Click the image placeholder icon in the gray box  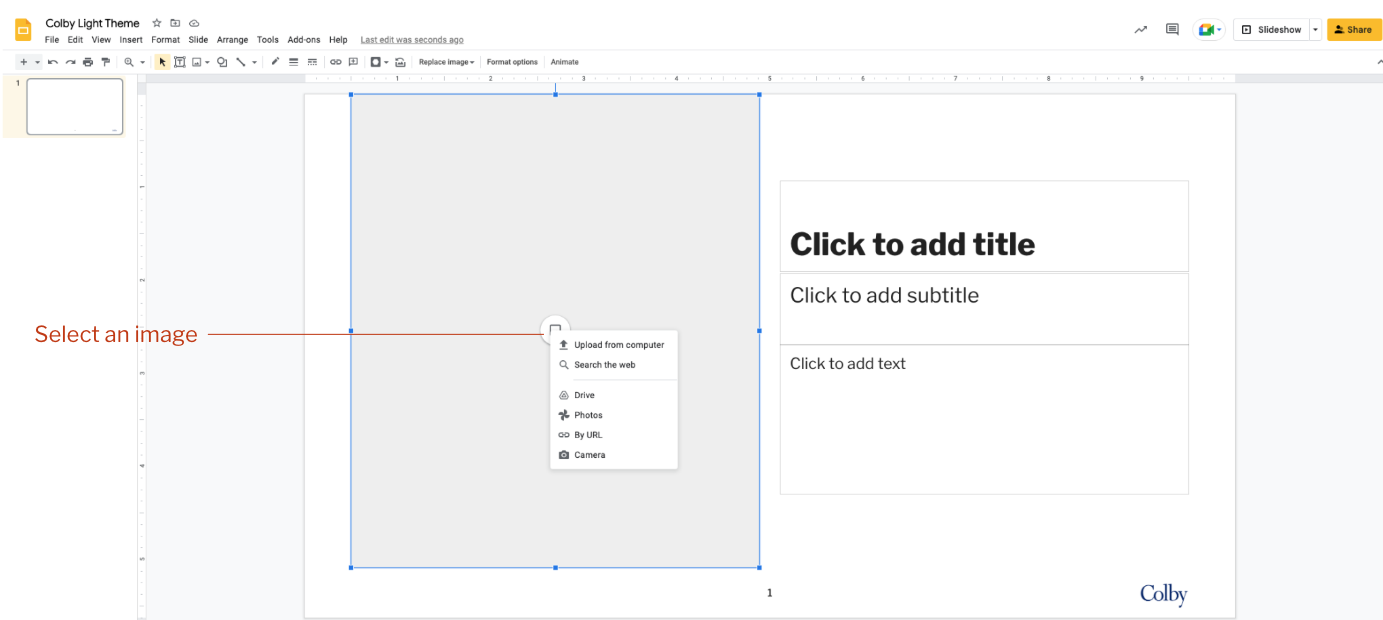[555, 329]
